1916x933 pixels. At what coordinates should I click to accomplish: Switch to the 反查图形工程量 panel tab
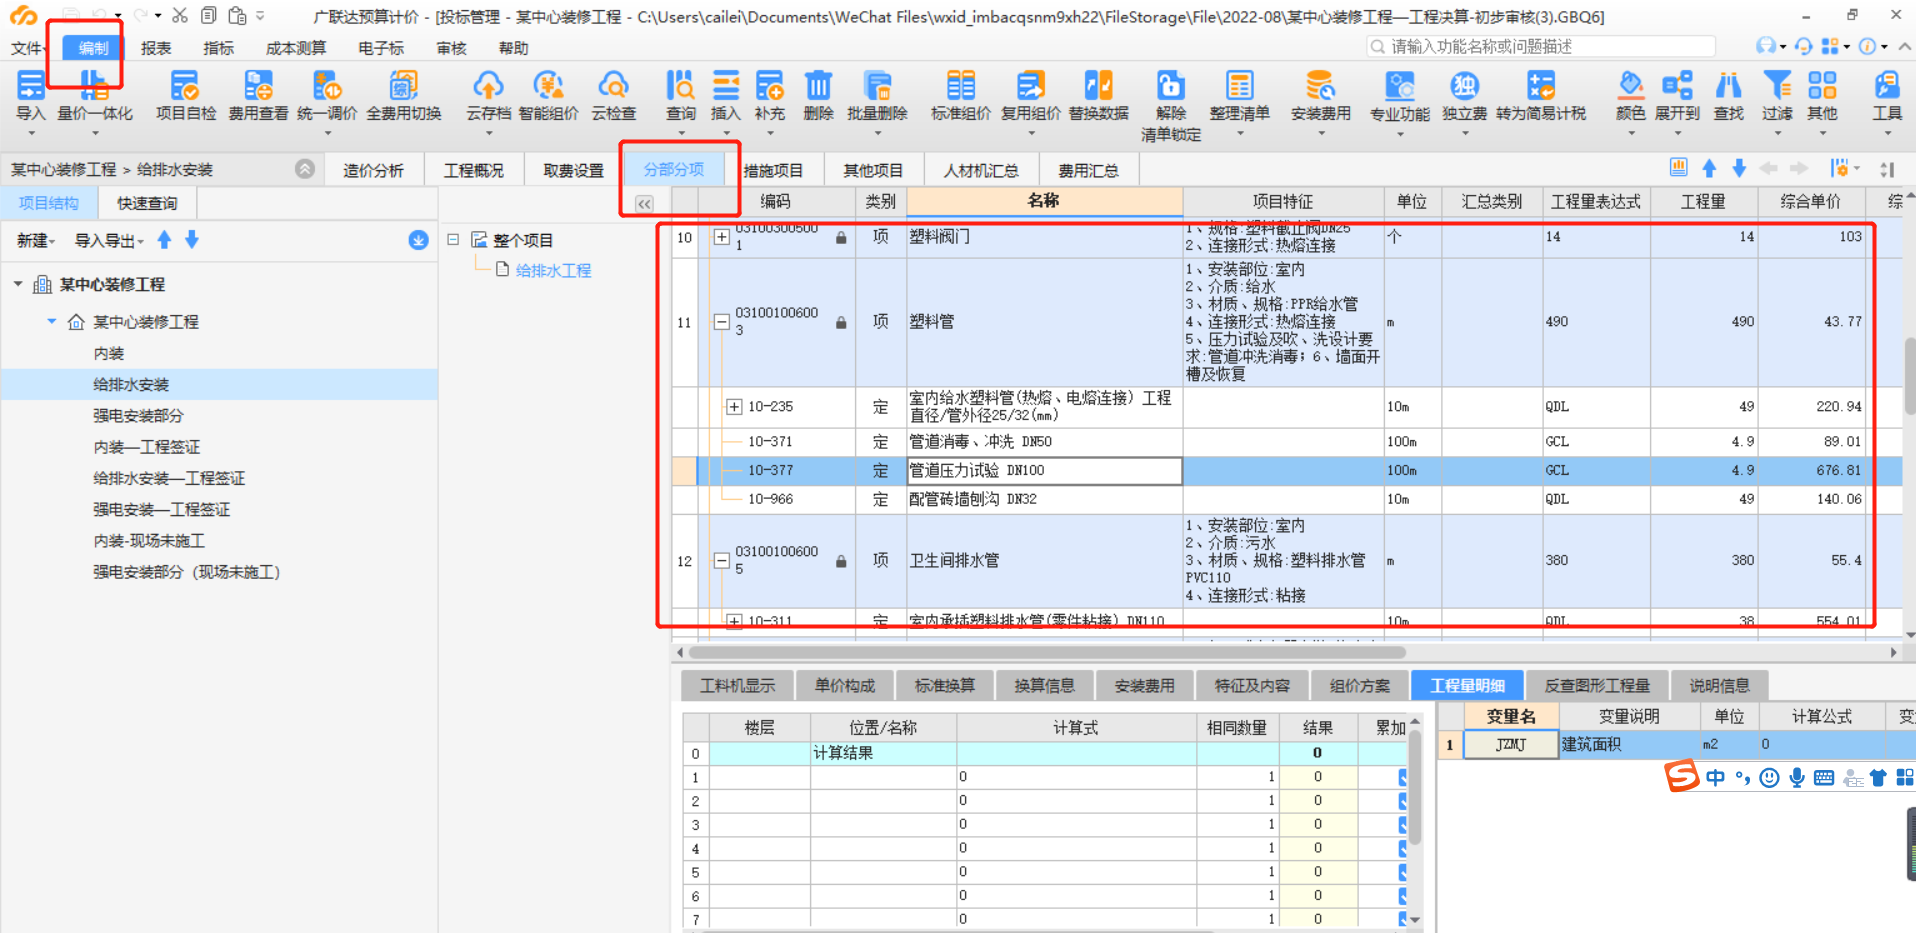[x=1597, y=684]
